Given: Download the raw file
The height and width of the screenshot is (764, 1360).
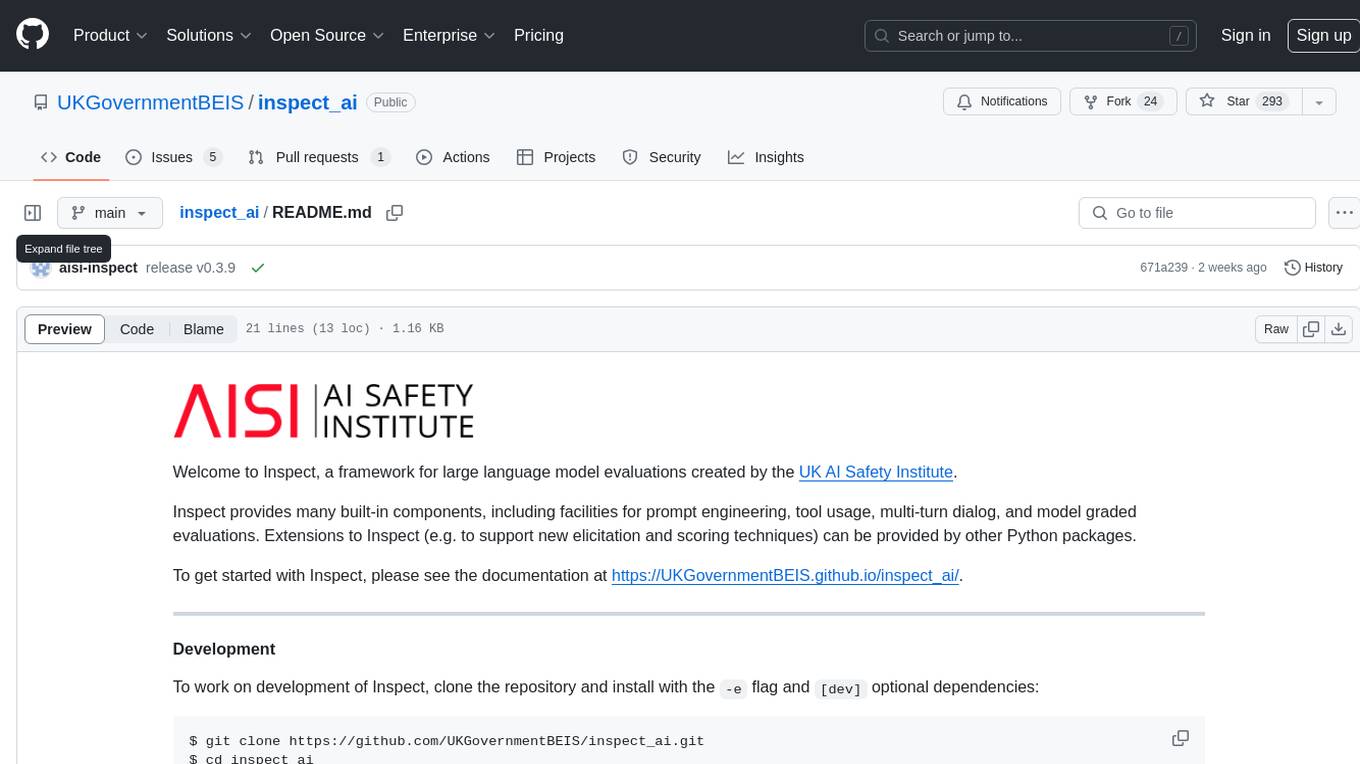Looking at the screenshot, I should click(1339, 329).
